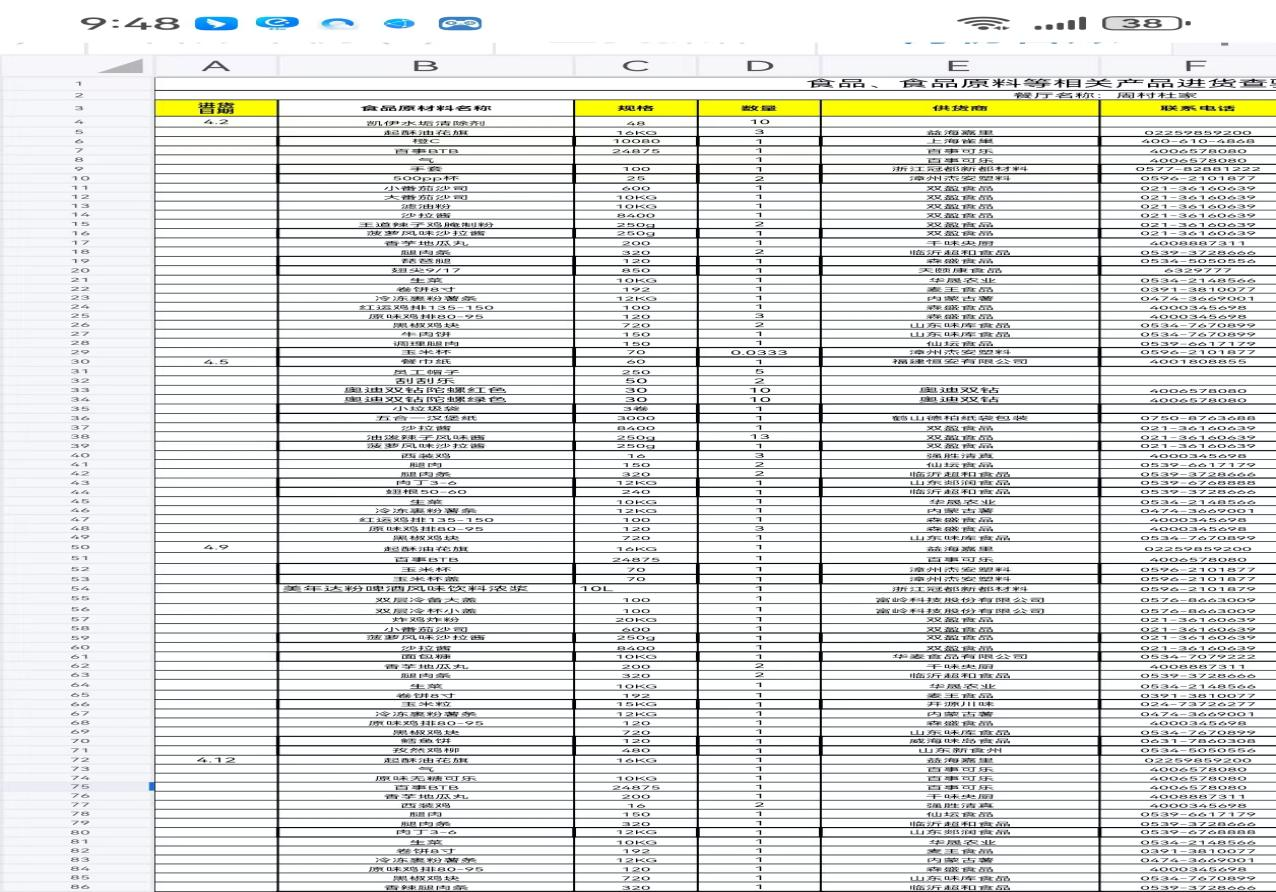The image size is (1276, 892).
Task: Select the 刮刮乐 item cell
Action: click(x=425, y=381)
